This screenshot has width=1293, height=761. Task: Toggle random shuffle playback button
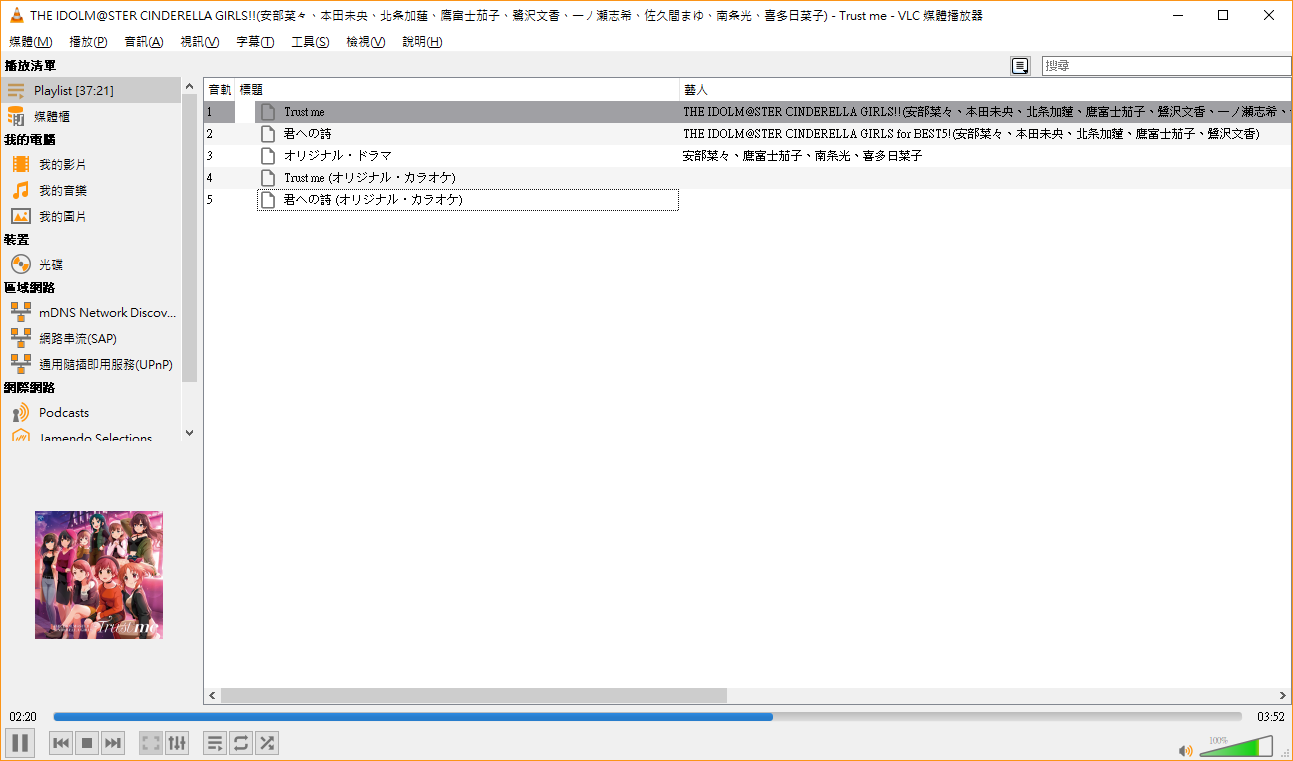tap(267, 743)
